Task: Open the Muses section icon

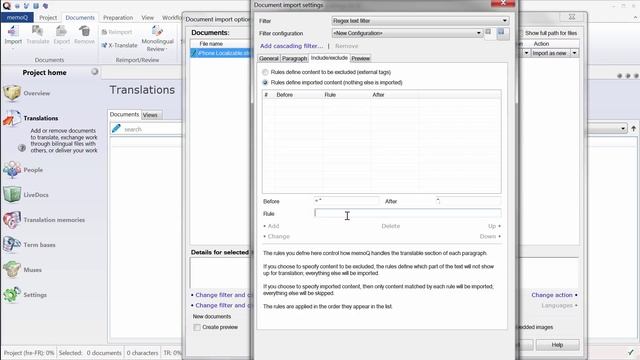Action: tap(12, 269)
